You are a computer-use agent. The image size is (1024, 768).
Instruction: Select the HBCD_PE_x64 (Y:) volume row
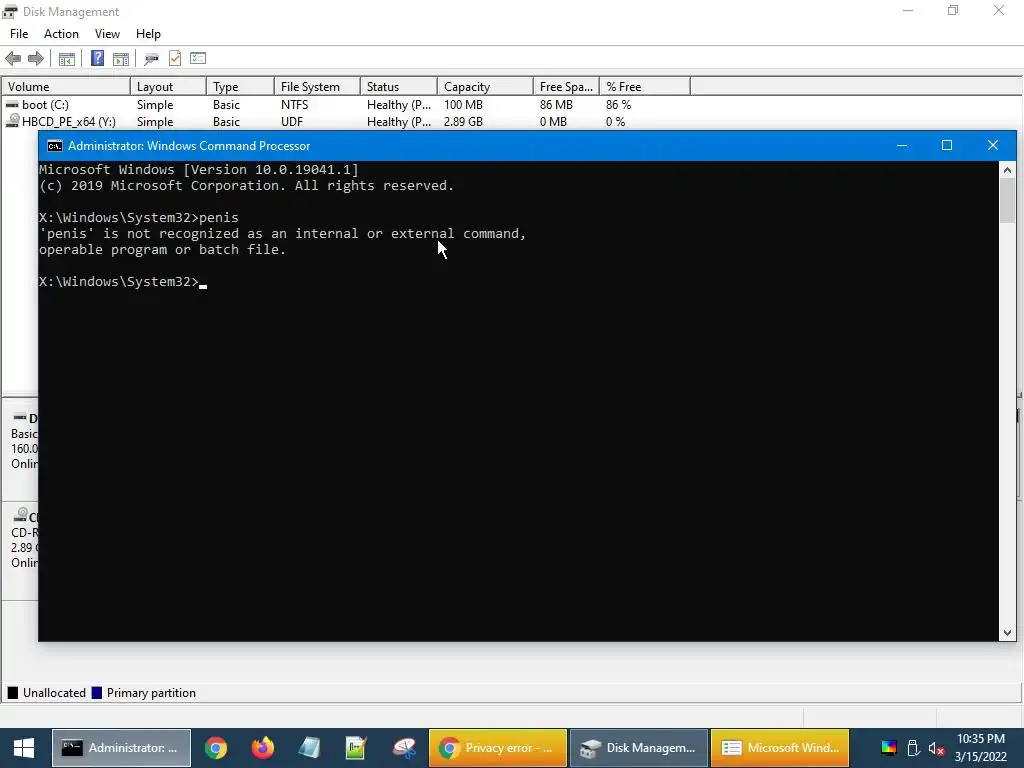[x=346, y=121]
